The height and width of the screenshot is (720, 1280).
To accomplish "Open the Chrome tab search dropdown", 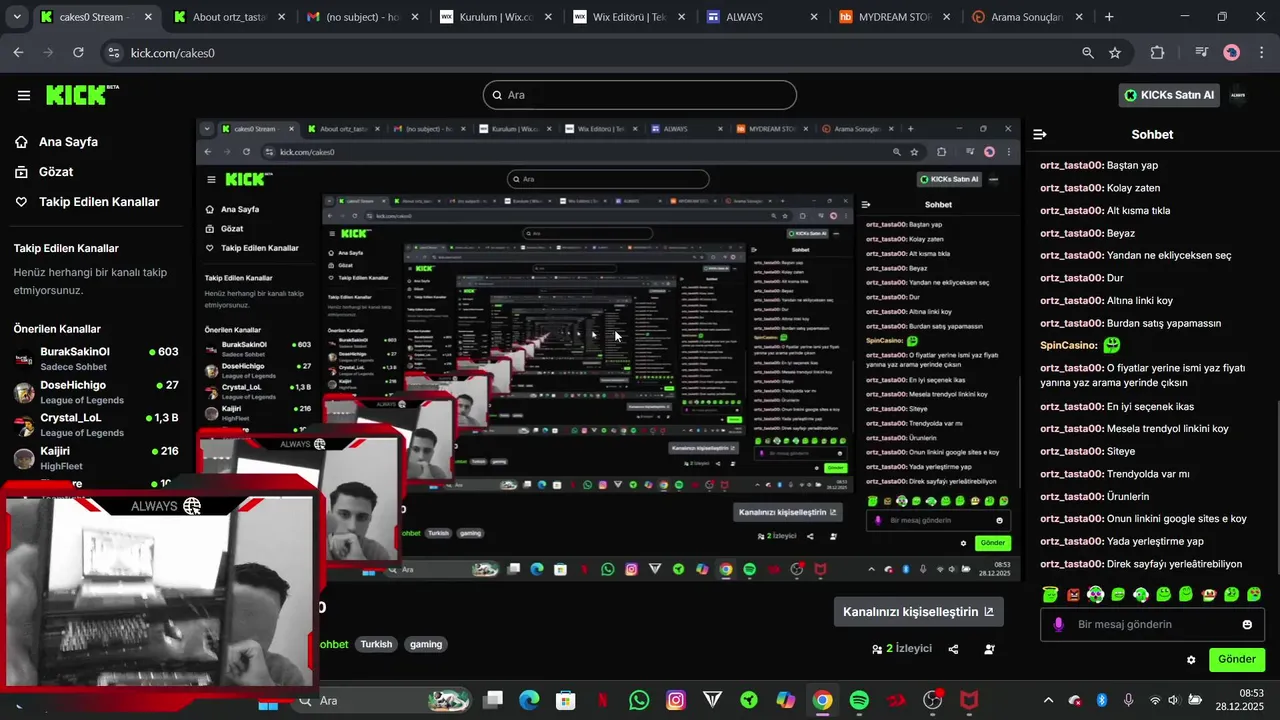I will (16, 17).
